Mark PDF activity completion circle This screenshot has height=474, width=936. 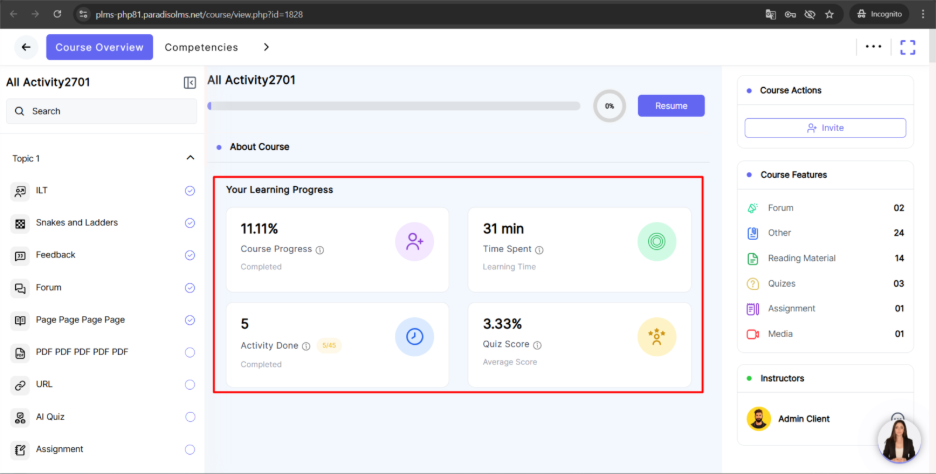pos(190,352)
